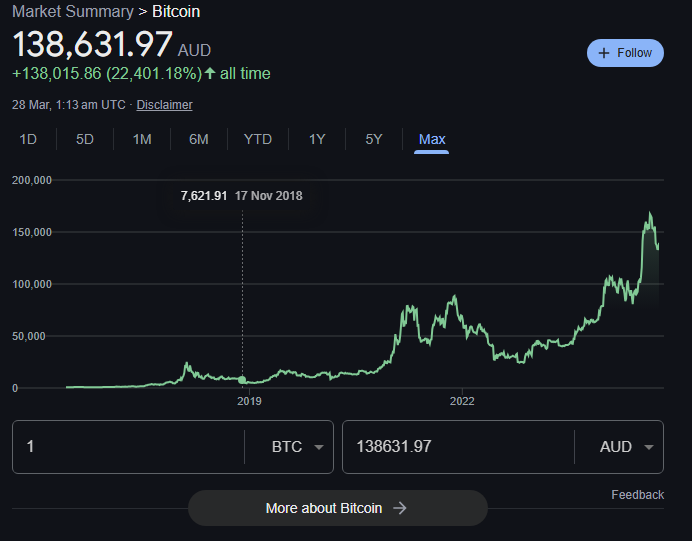Viewport: 692px width, 541px height.
Task: Switch to the 6M time range
Action: 199,139
